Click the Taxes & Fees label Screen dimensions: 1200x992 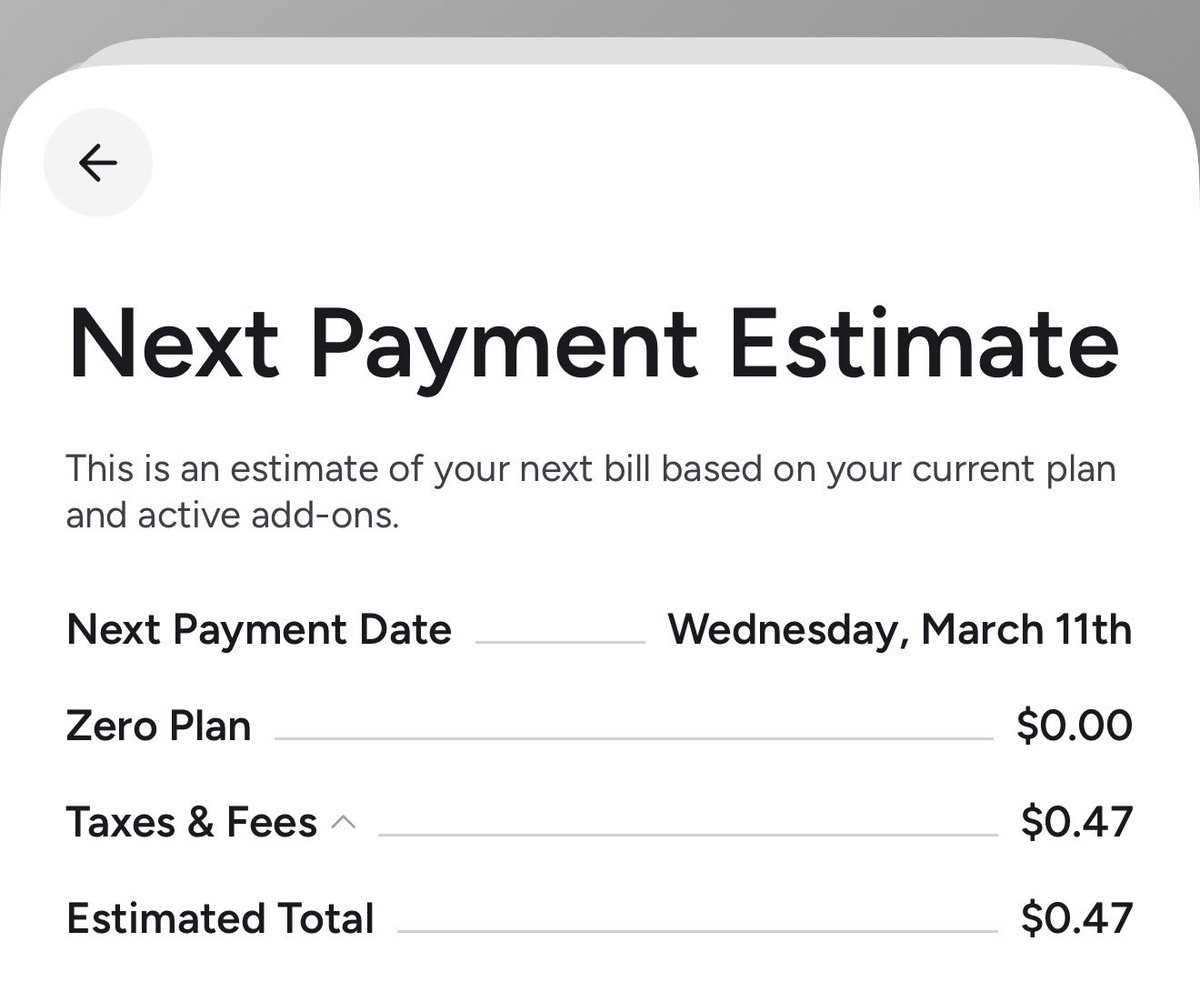point(191,822)
